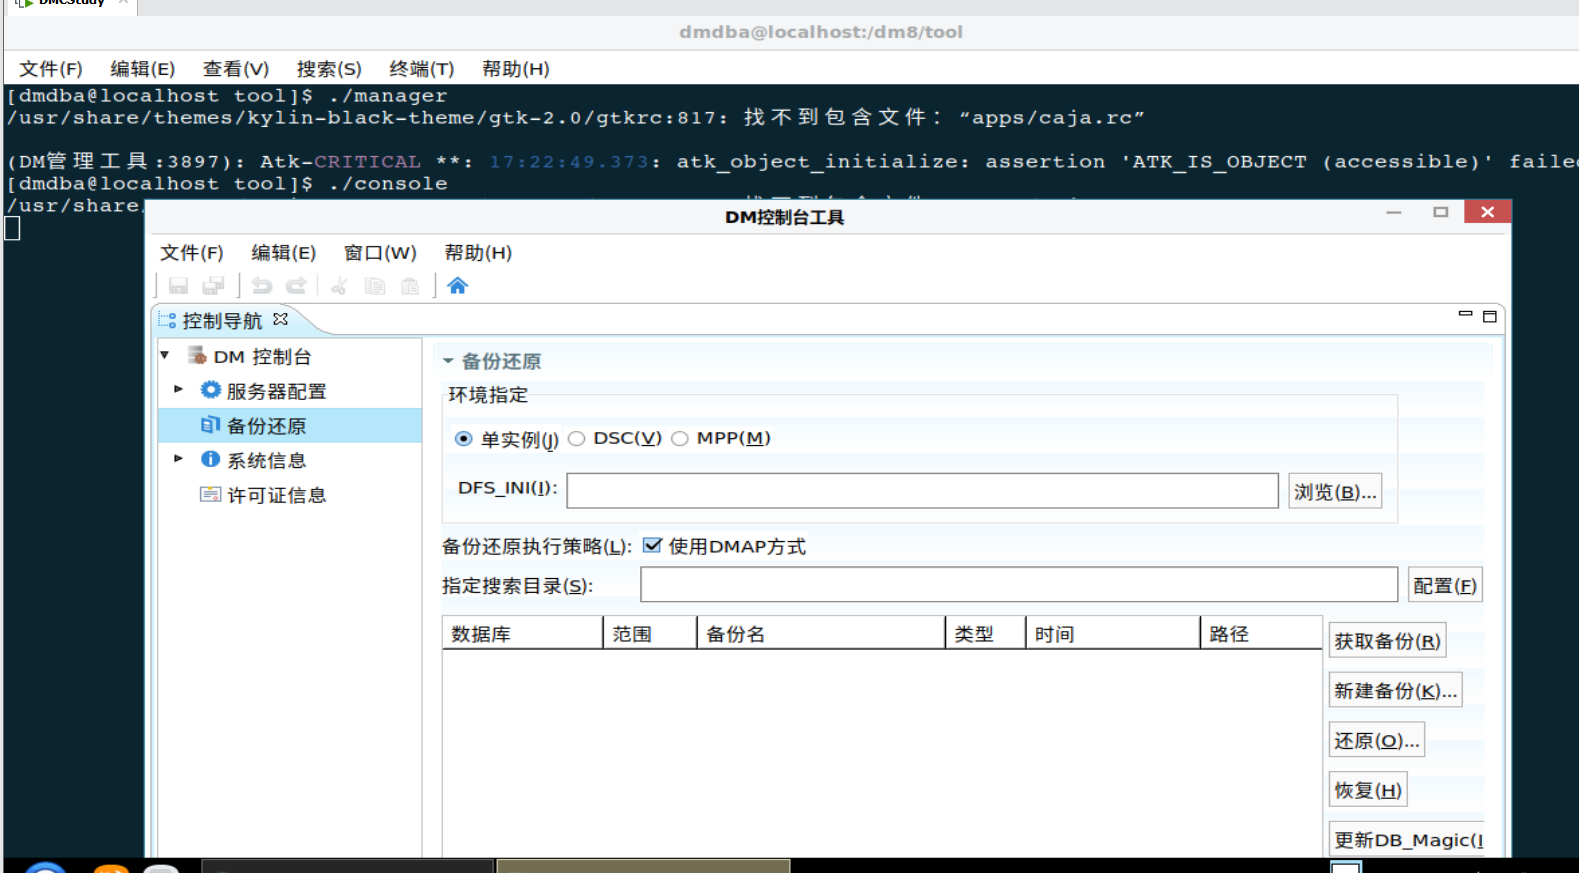1579x873 pixels.
Task: Open the 窗口(W) menu
Action: click(x=380, y=253)
